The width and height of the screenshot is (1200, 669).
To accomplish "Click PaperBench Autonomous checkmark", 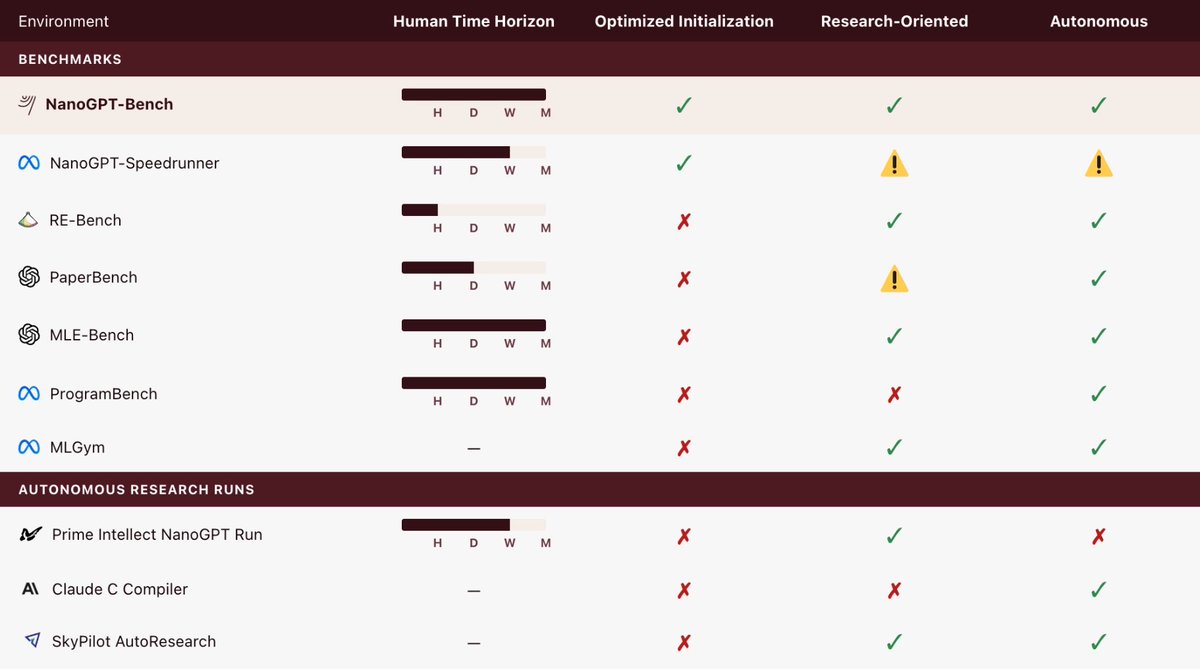I will pyautogui.click(x=1098, y=277).
